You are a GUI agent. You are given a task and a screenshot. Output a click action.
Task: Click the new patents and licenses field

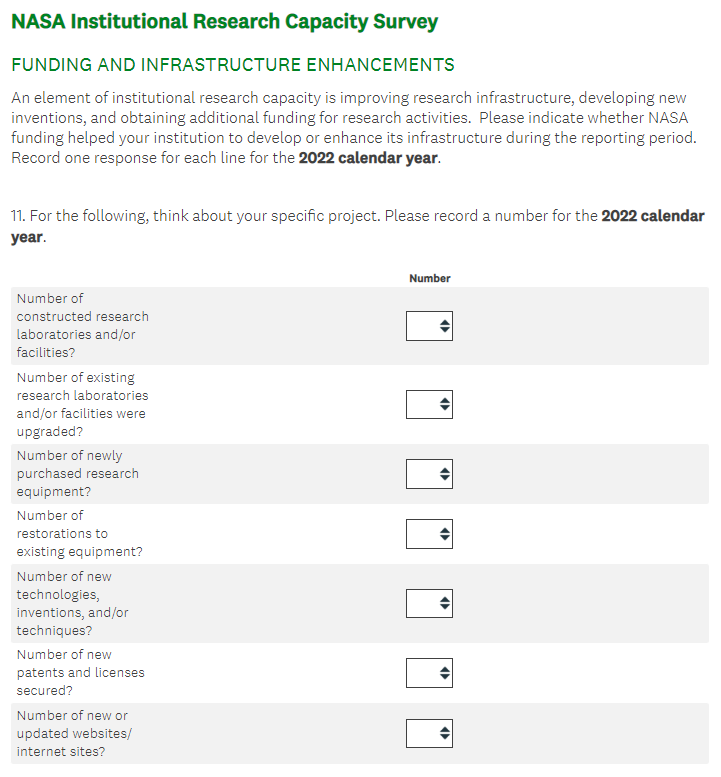tap(423, 673)
